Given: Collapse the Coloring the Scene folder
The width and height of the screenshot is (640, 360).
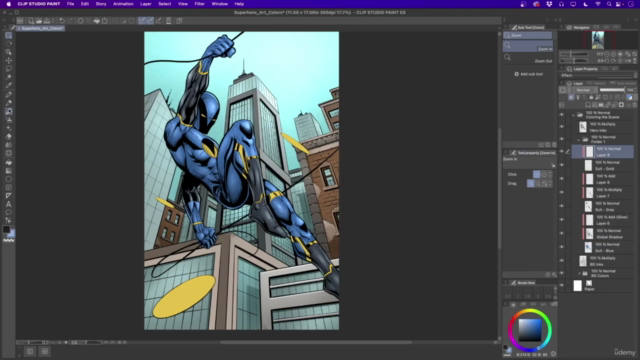Looking at the screenshot, I should pos(573,115).
